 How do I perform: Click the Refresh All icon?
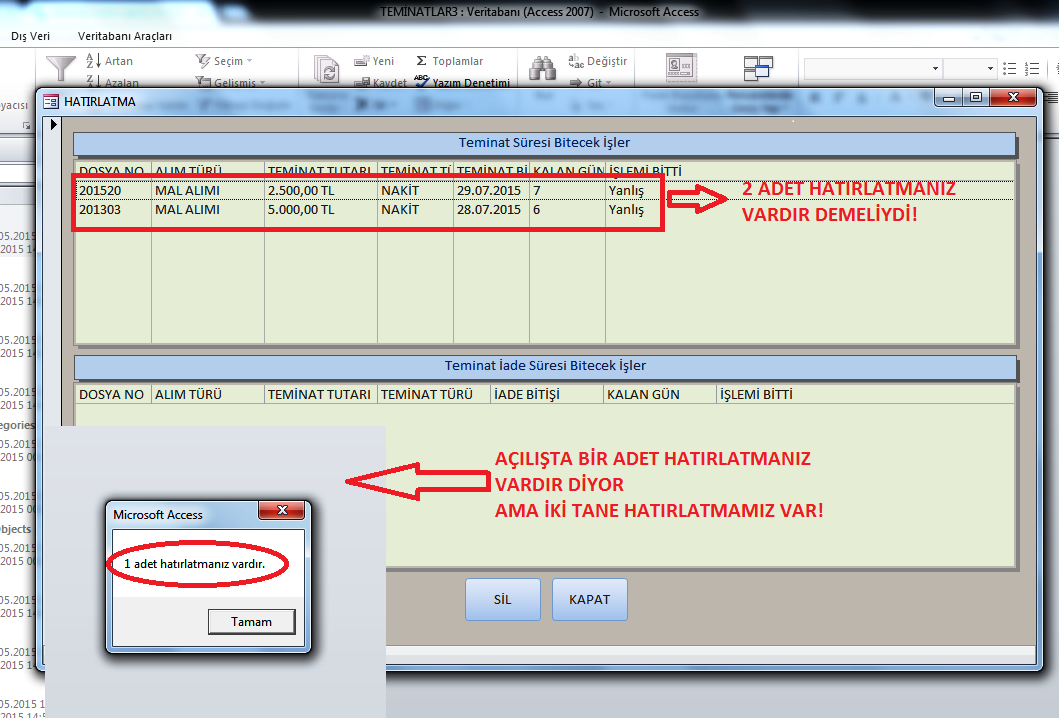click(327, 69)
